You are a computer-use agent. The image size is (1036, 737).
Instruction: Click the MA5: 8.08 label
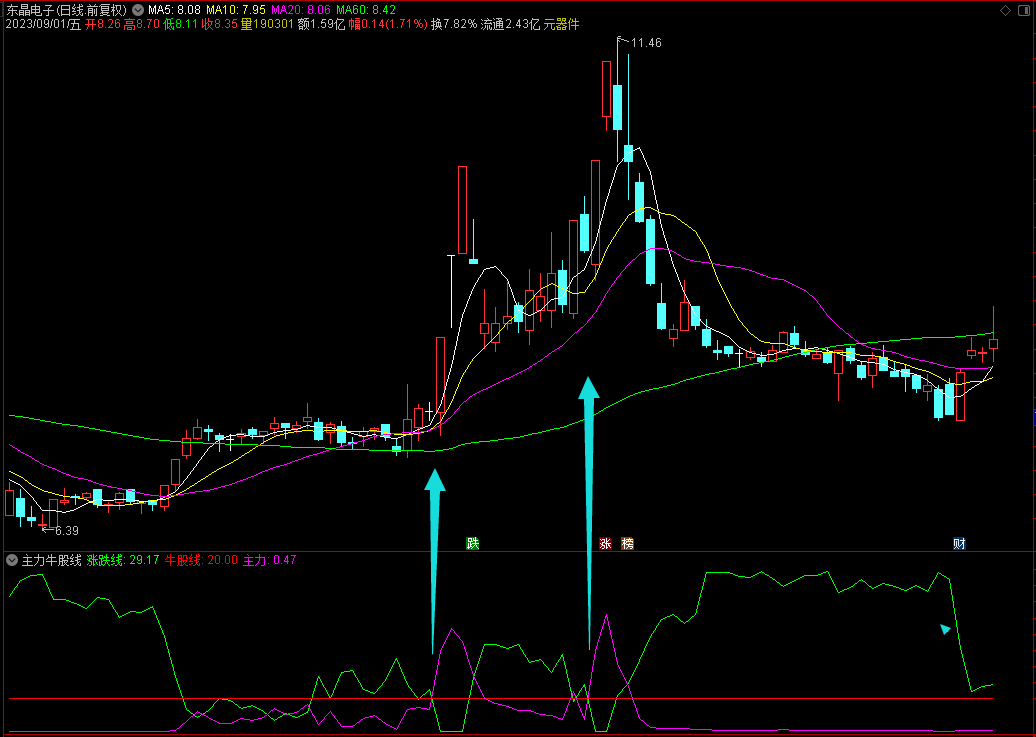[x=174, y=11]
